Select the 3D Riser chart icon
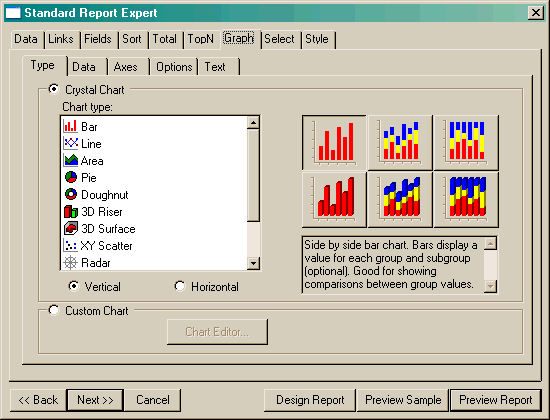The height and width of the screenshot is (420, 550). point(71,211)
